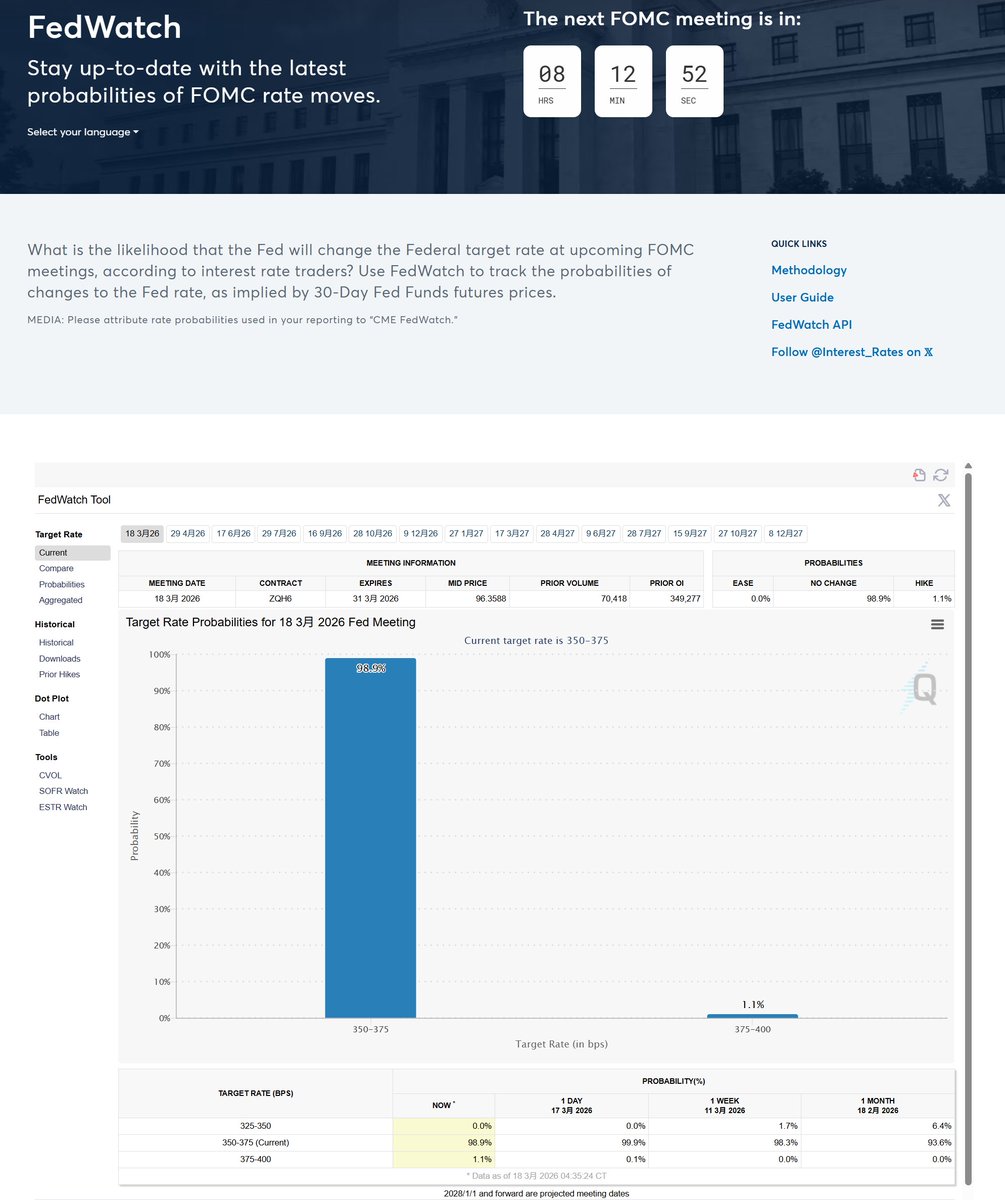
Task: Click the 6.4% one month value
Action: [x=940, y=1126]
